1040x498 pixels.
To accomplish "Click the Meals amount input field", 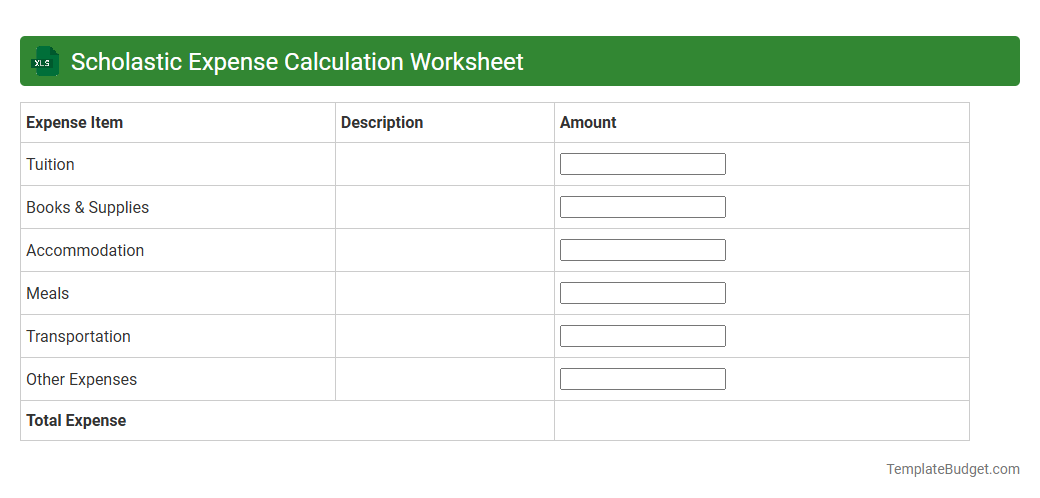I will coord(643,293).
